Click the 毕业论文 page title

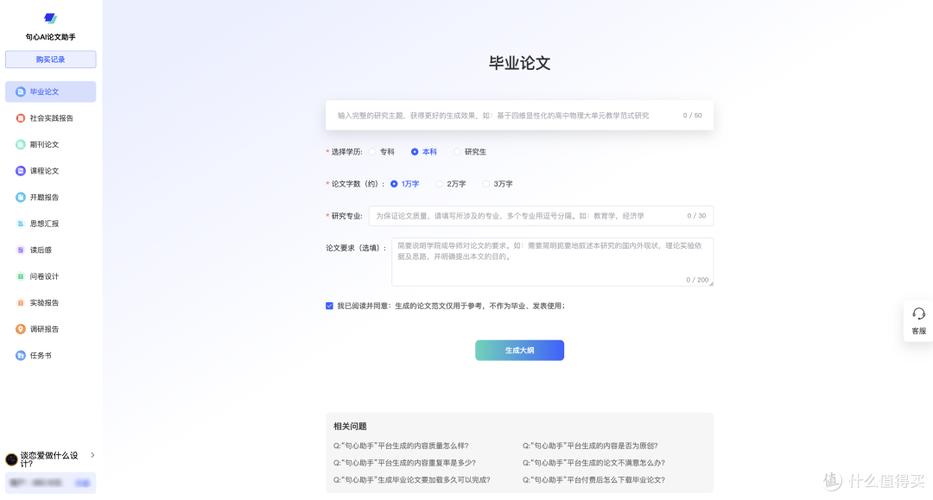point(519,63)
